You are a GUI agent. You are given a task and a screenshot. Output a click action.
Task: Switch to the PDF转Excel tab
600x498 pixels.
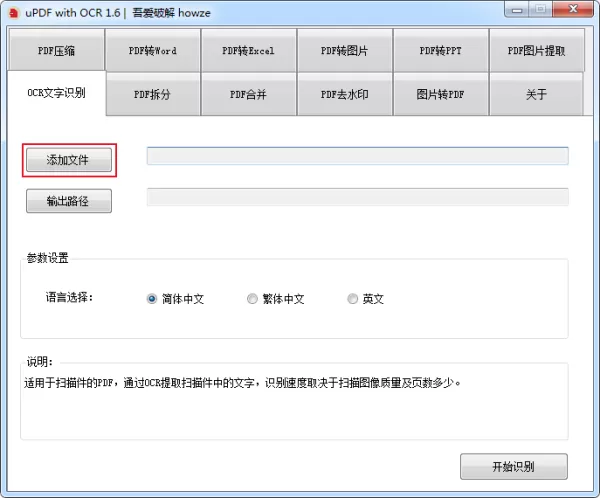coord(249,50)
